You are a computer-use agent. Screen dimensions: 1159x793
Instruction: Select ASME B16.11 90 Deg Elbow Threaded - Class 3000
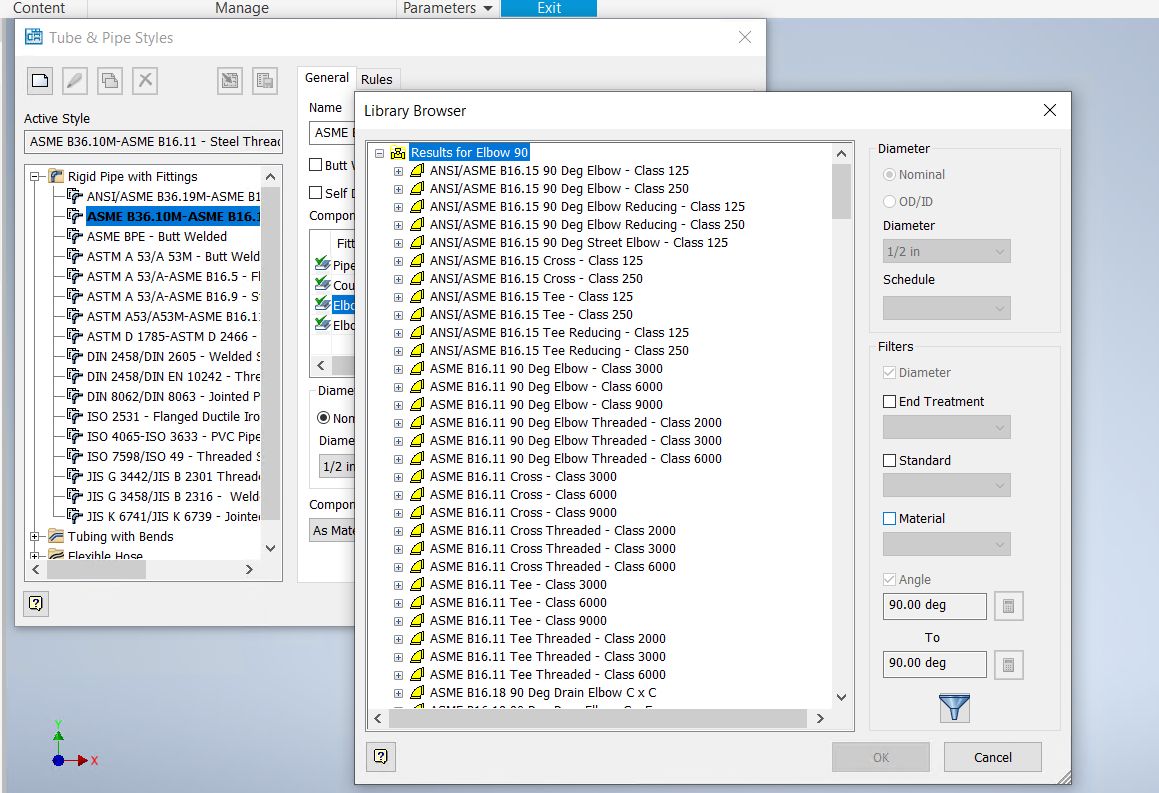576,440
